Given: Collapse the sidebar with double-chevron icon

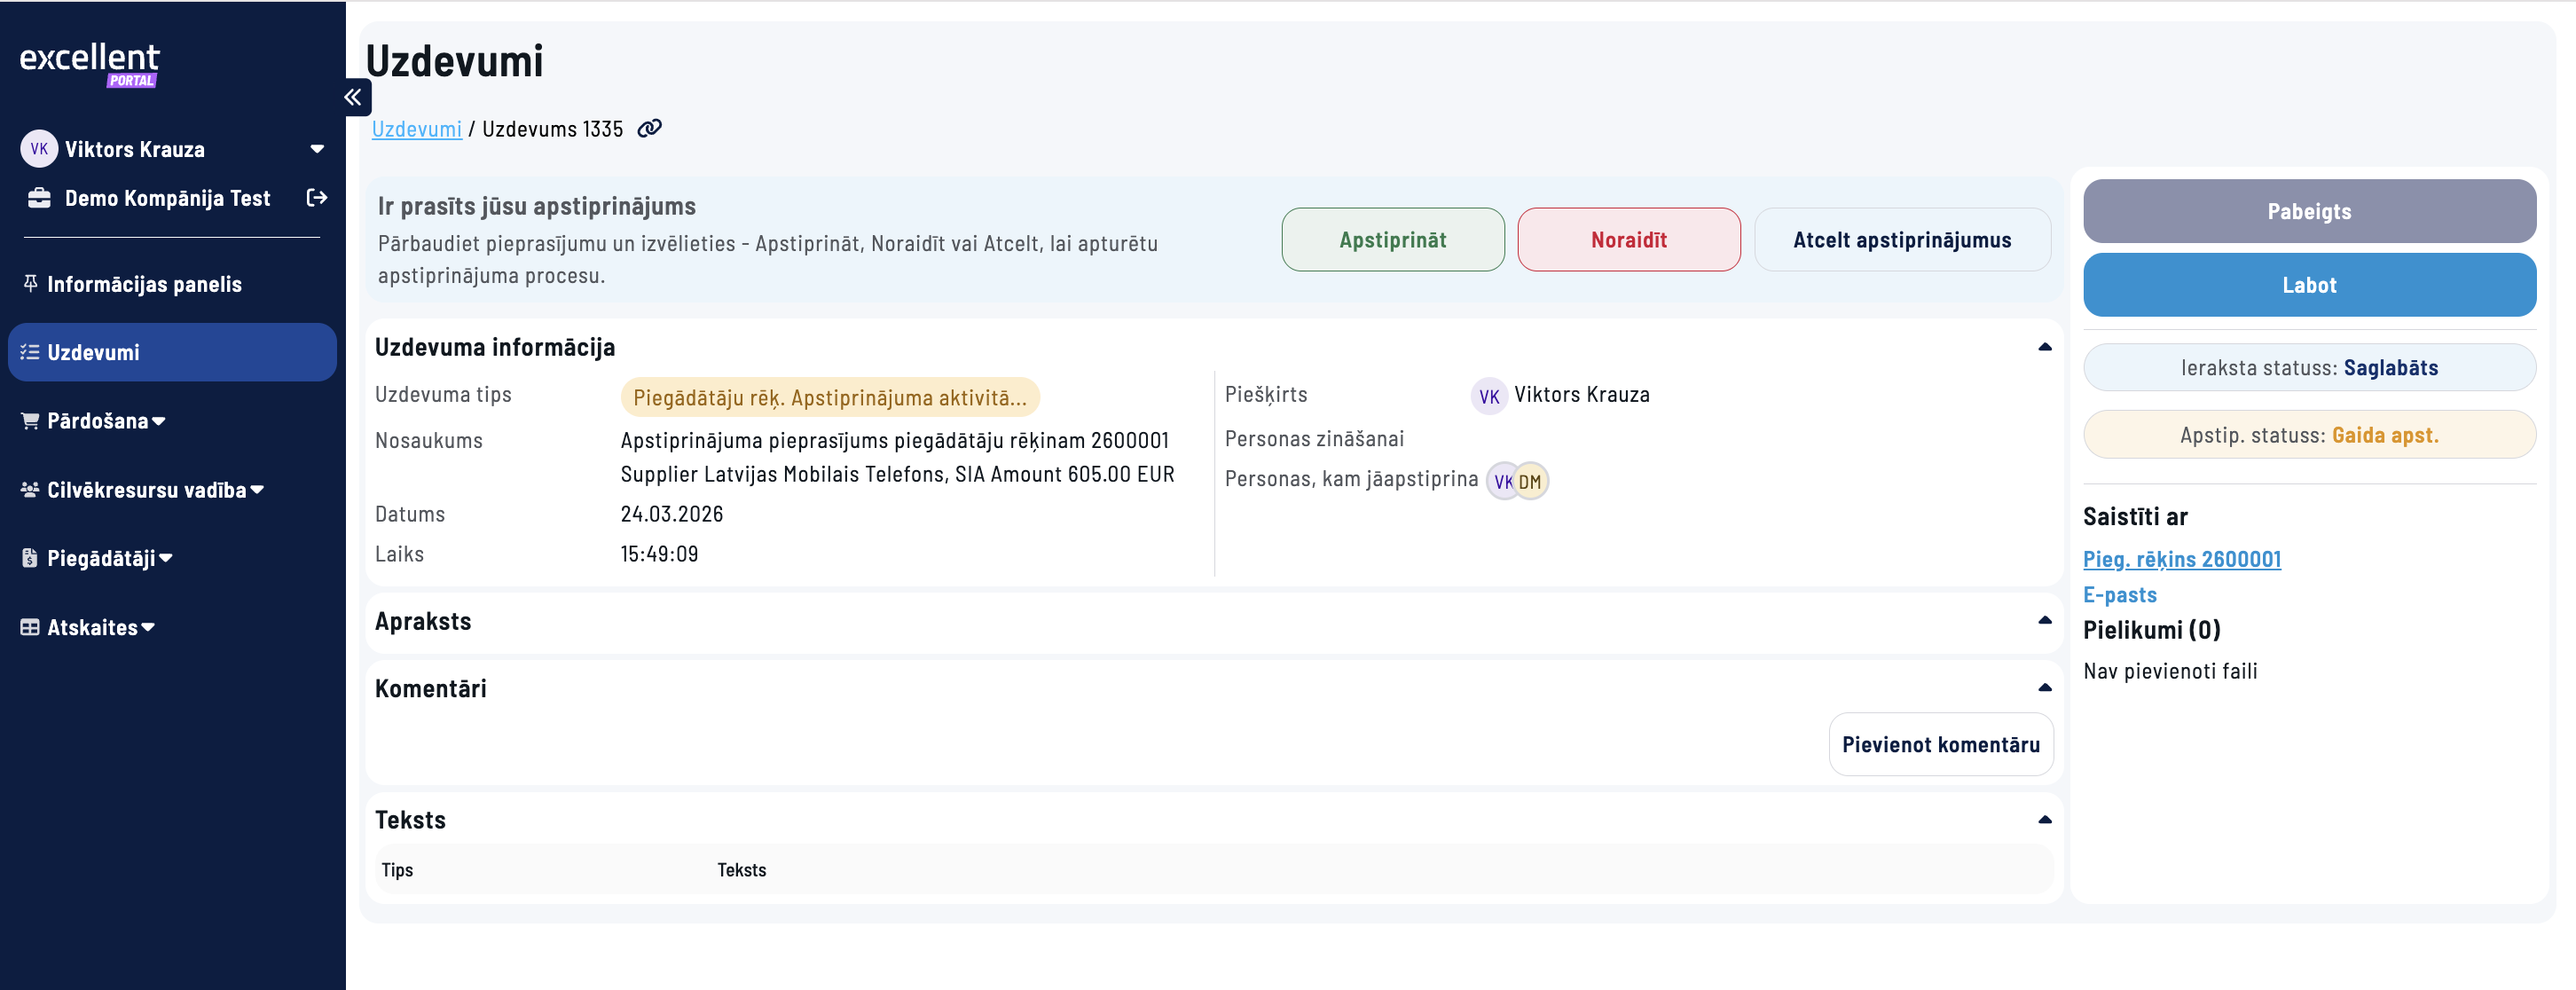Looking at the screenshot, I should (353, 97).
